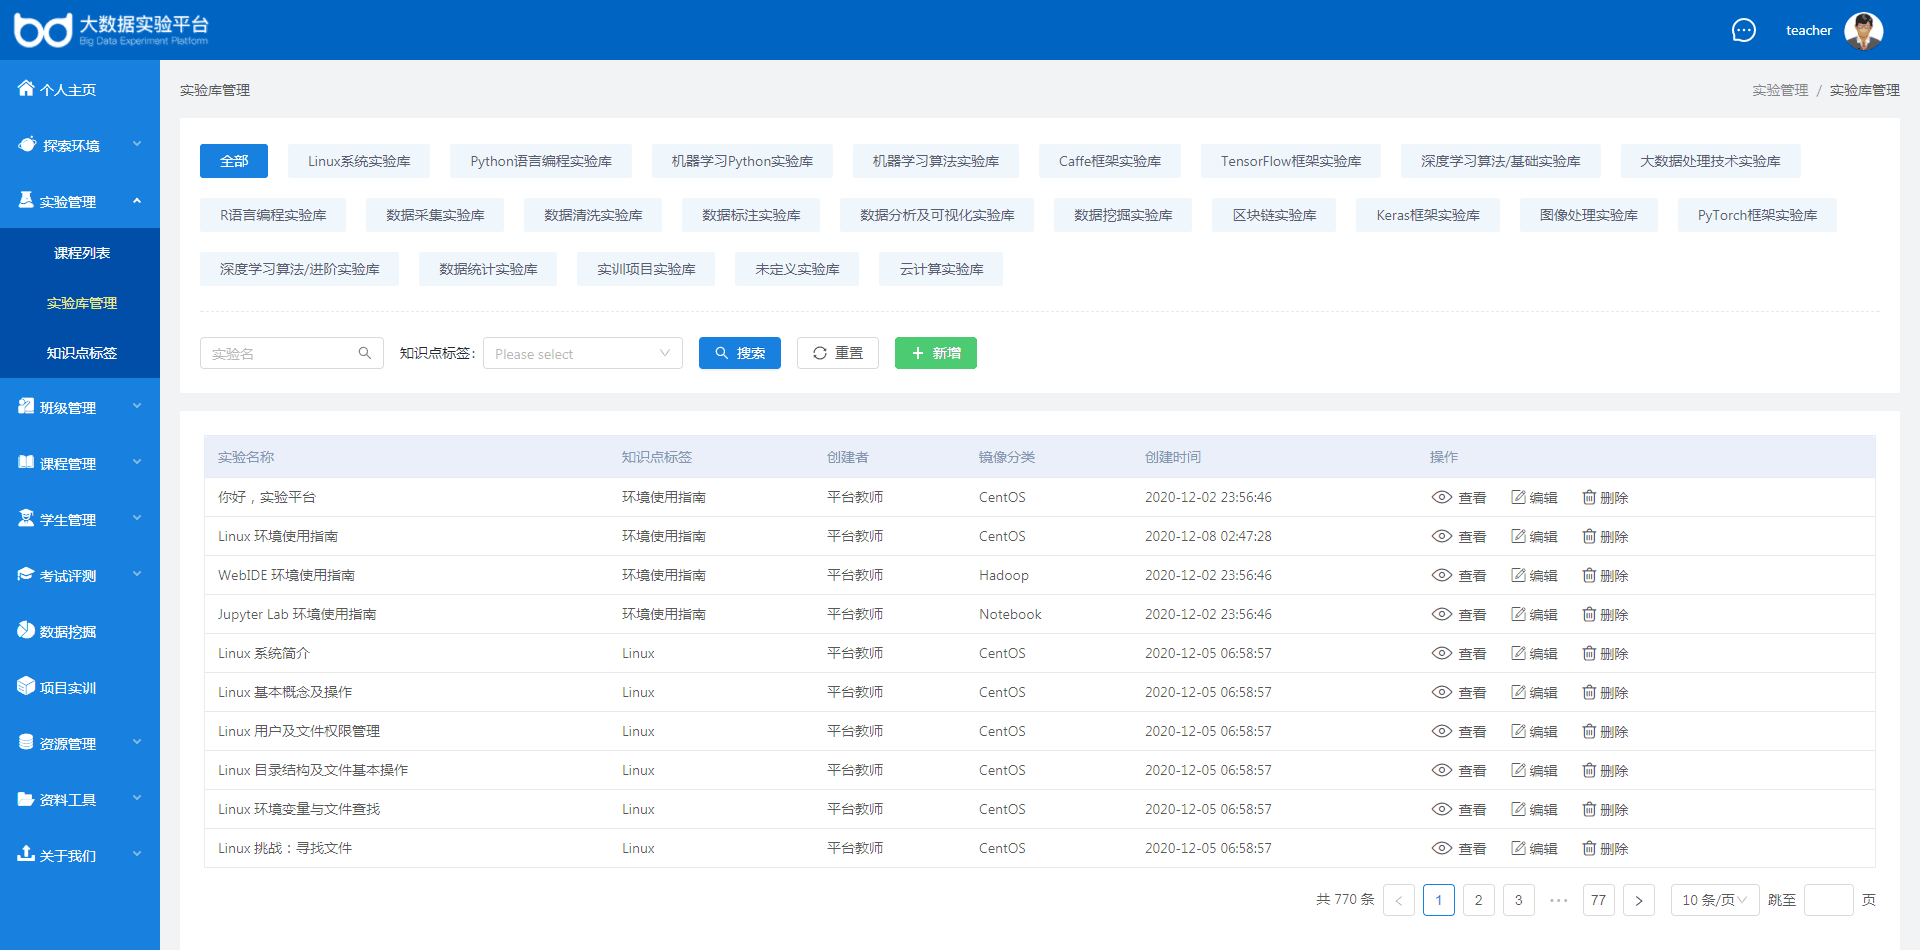
Task: Open 知识点标签 in the sidebar submenu
Action: 82,353
